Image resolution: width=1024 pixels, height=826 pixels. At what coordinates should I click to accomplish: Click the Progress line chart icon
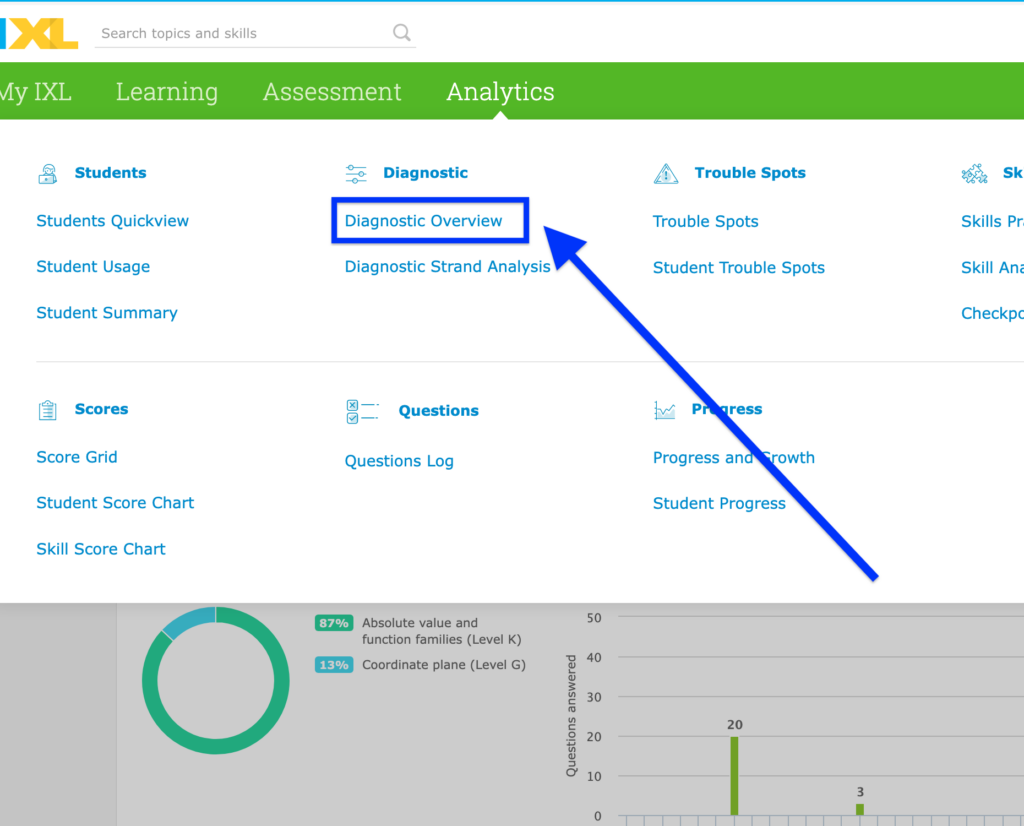point(665,410)
